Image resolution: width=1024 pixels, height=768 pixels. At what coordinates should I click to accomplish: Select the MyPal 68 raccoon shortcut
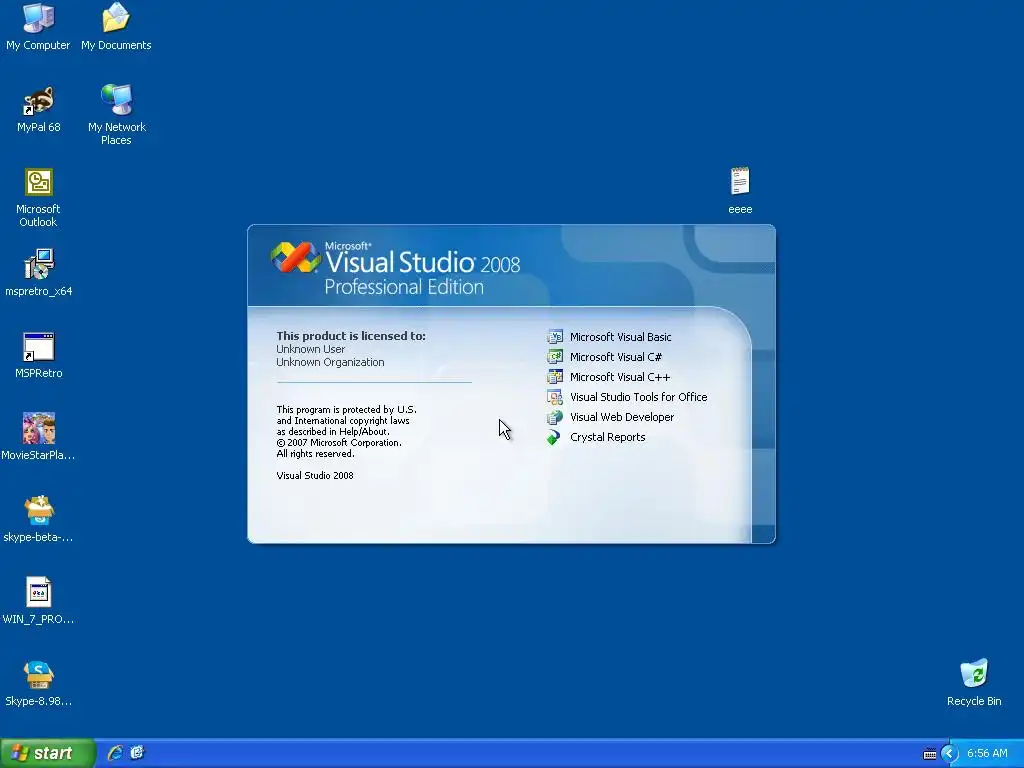[x=39, y=101]
